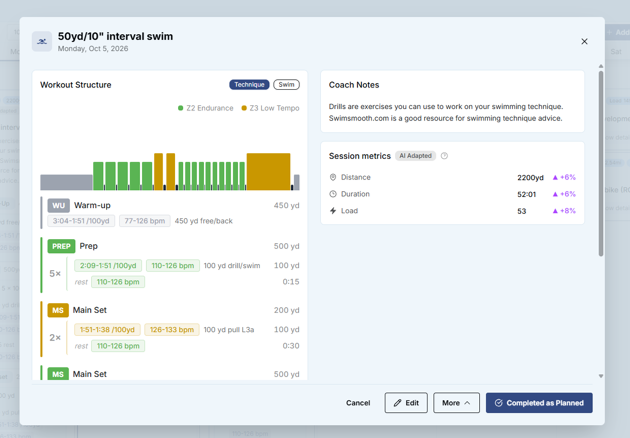Viewport: 630px width, 438px height.
Task: Click the 2× repeat count in Main Set
Action: (x=55, y=338)
